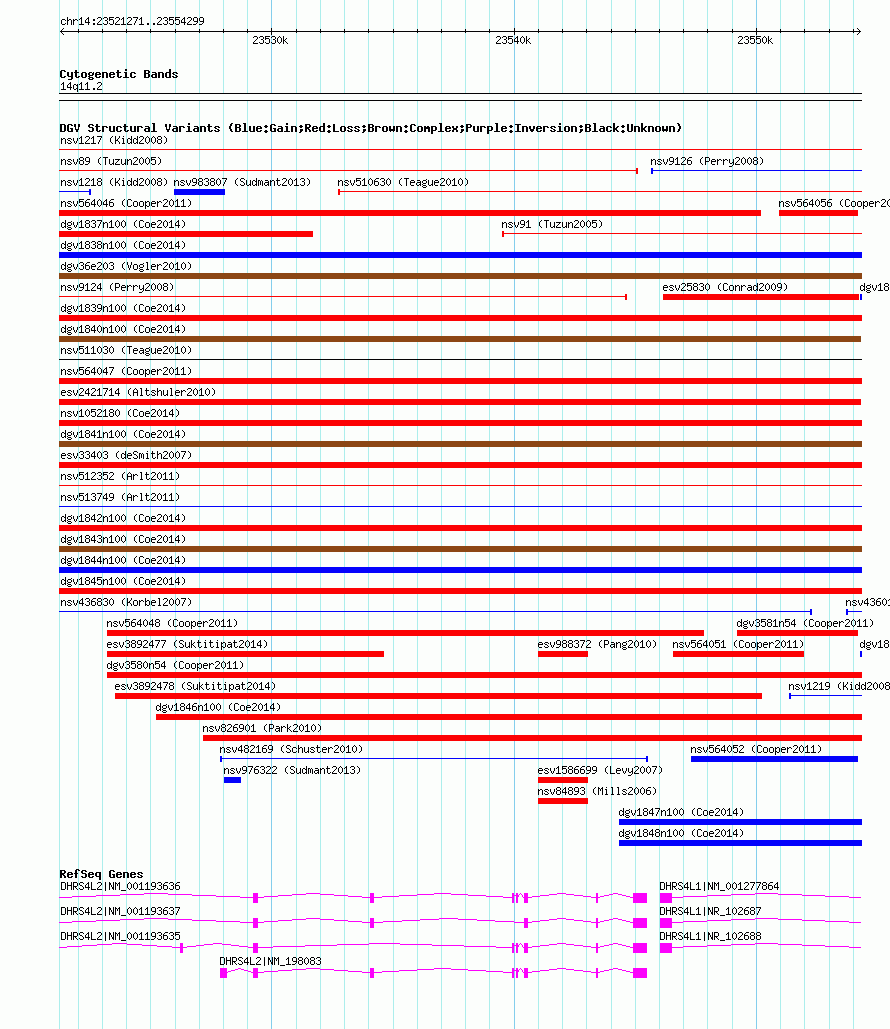890x1029 pixels.
Task: Select dgv3580n54 (Cooper2011) label
Action: 175,665
